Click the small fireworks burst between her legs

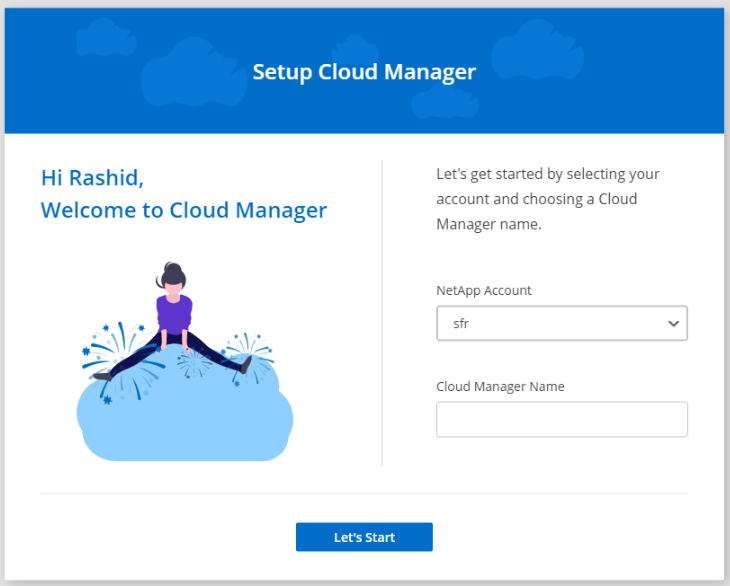[194, 362]
